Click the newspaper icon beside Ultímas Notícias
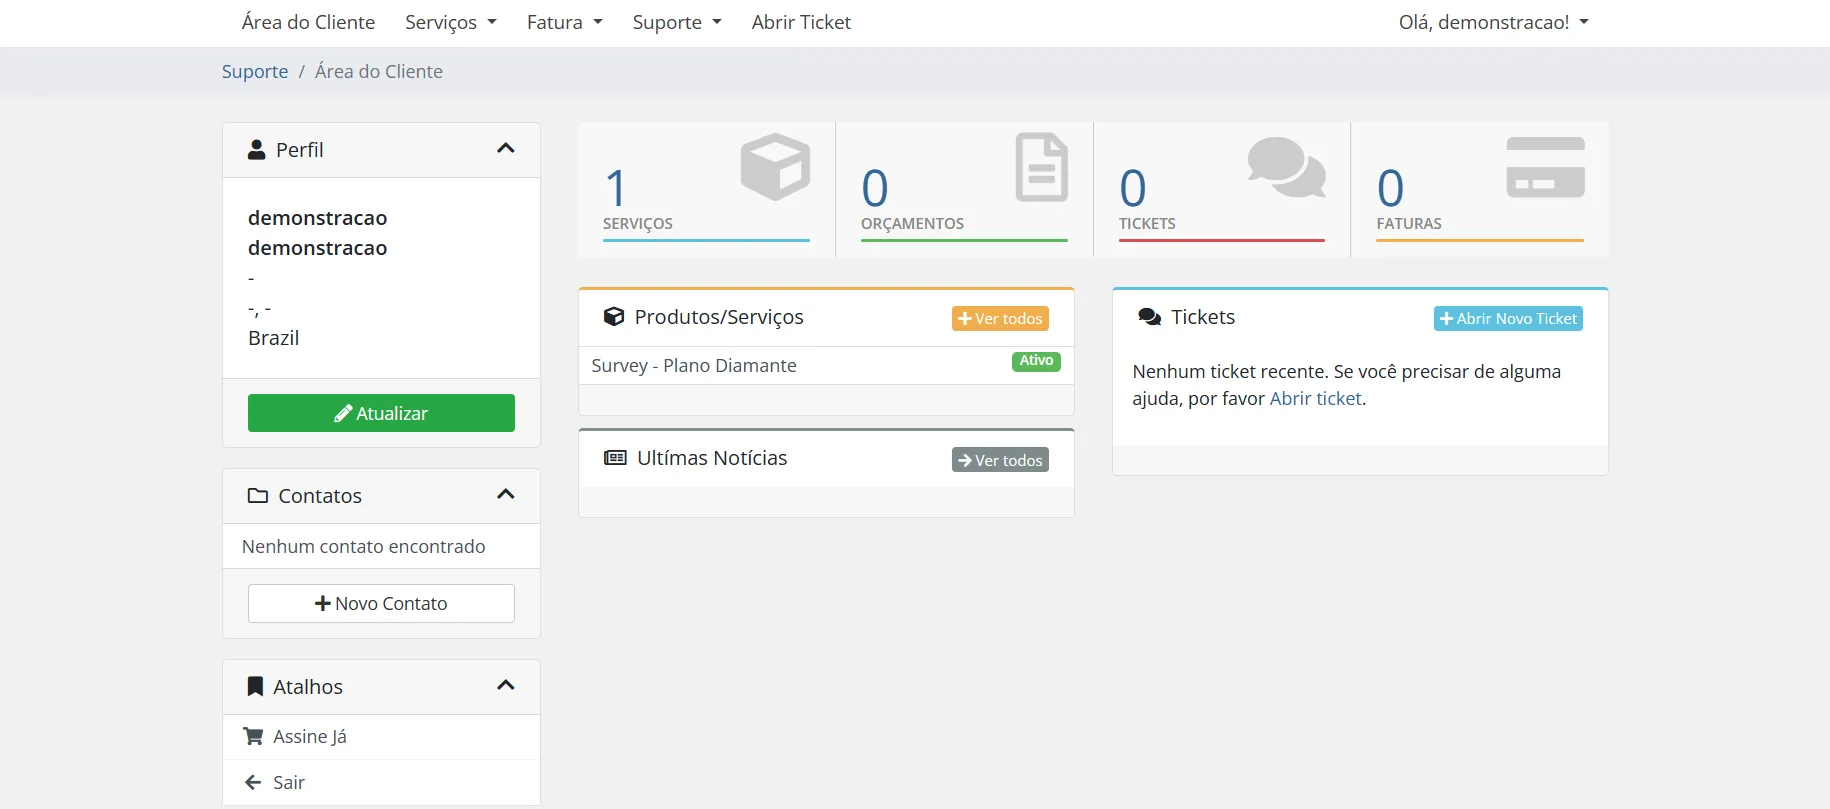This screenshot has height=809, width=1830. [615, 458]
